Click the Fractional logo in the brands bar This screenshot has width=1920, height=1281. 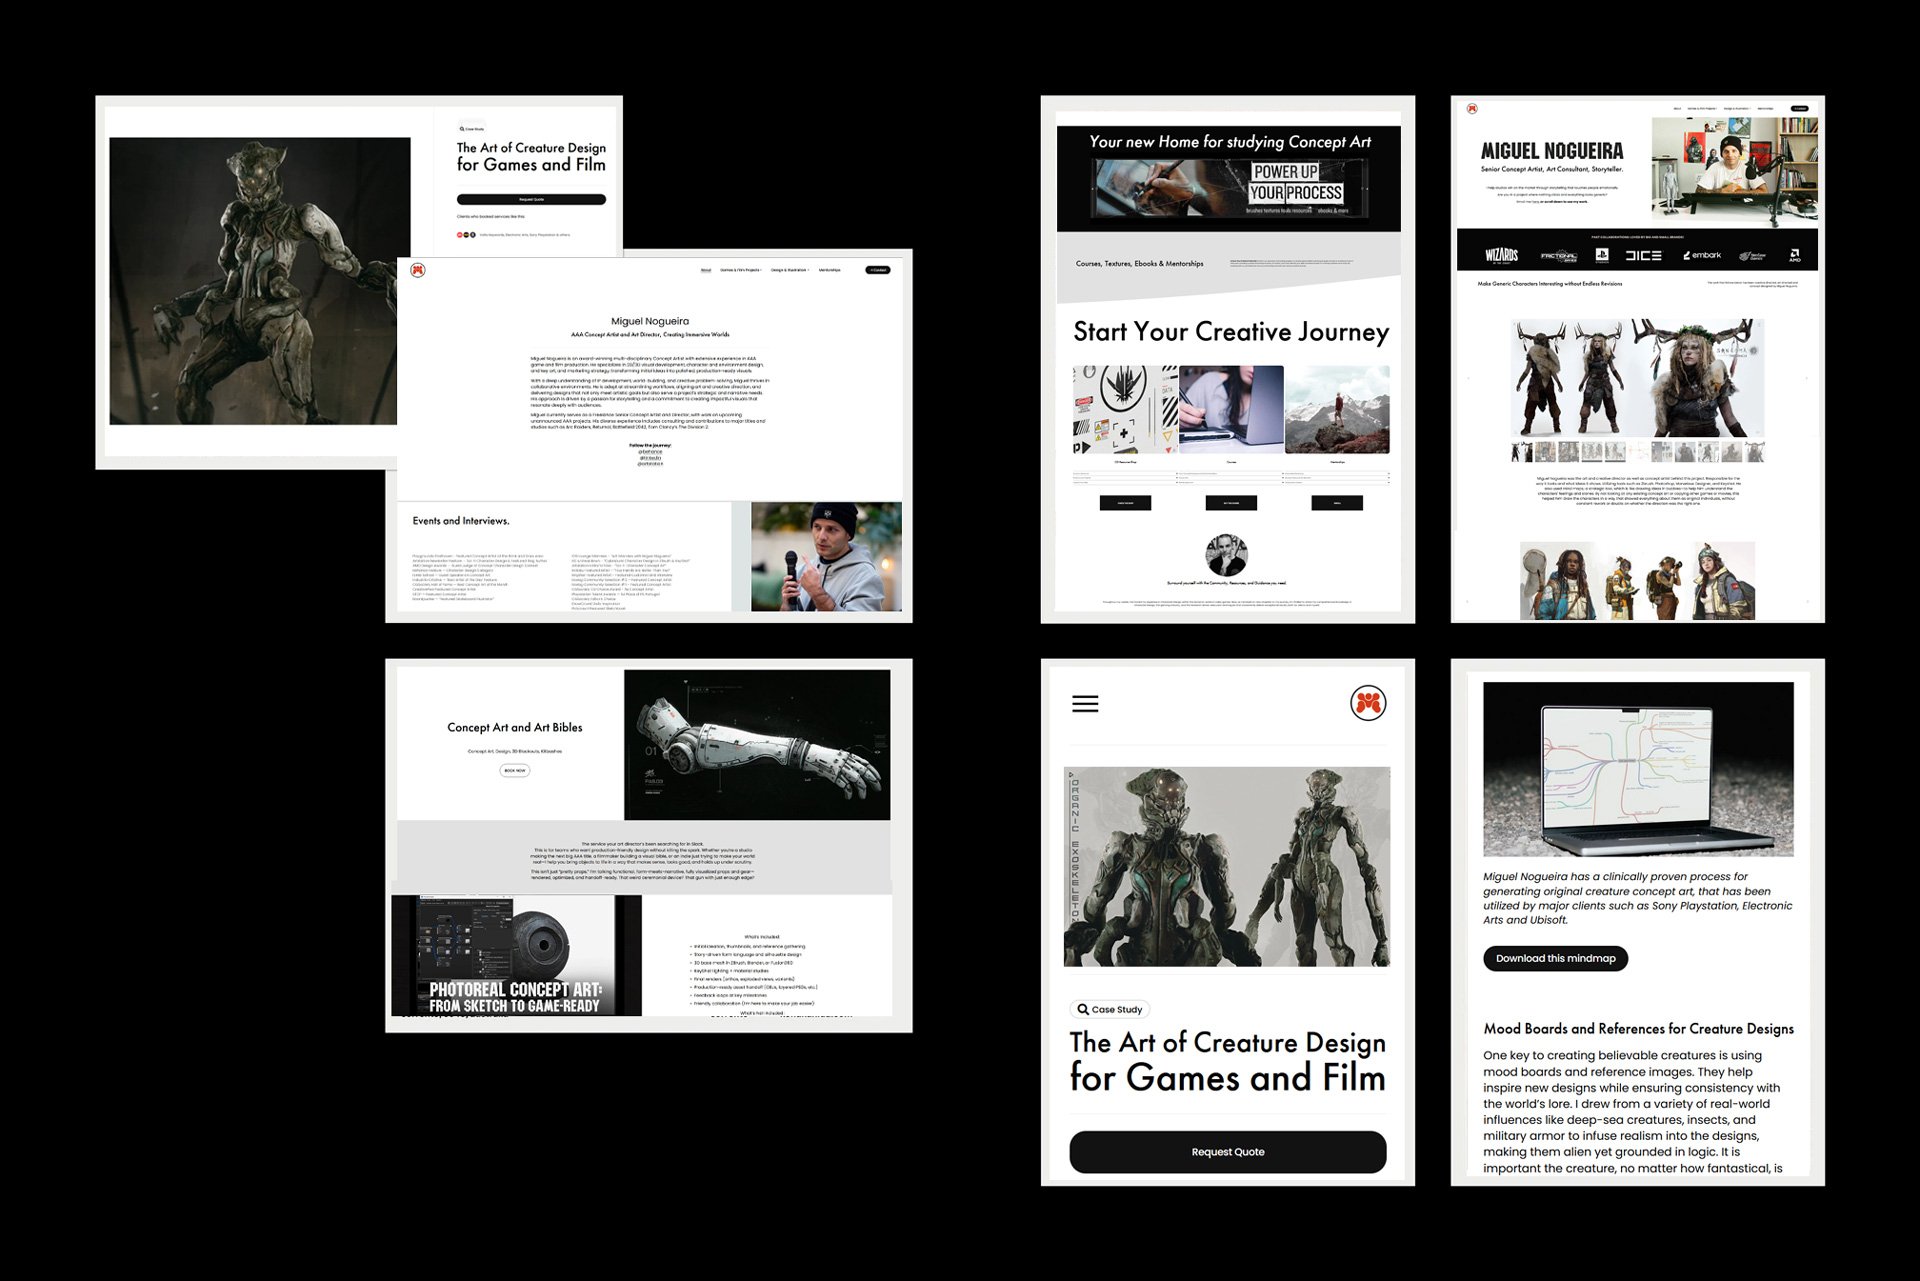coord(1558,256)
